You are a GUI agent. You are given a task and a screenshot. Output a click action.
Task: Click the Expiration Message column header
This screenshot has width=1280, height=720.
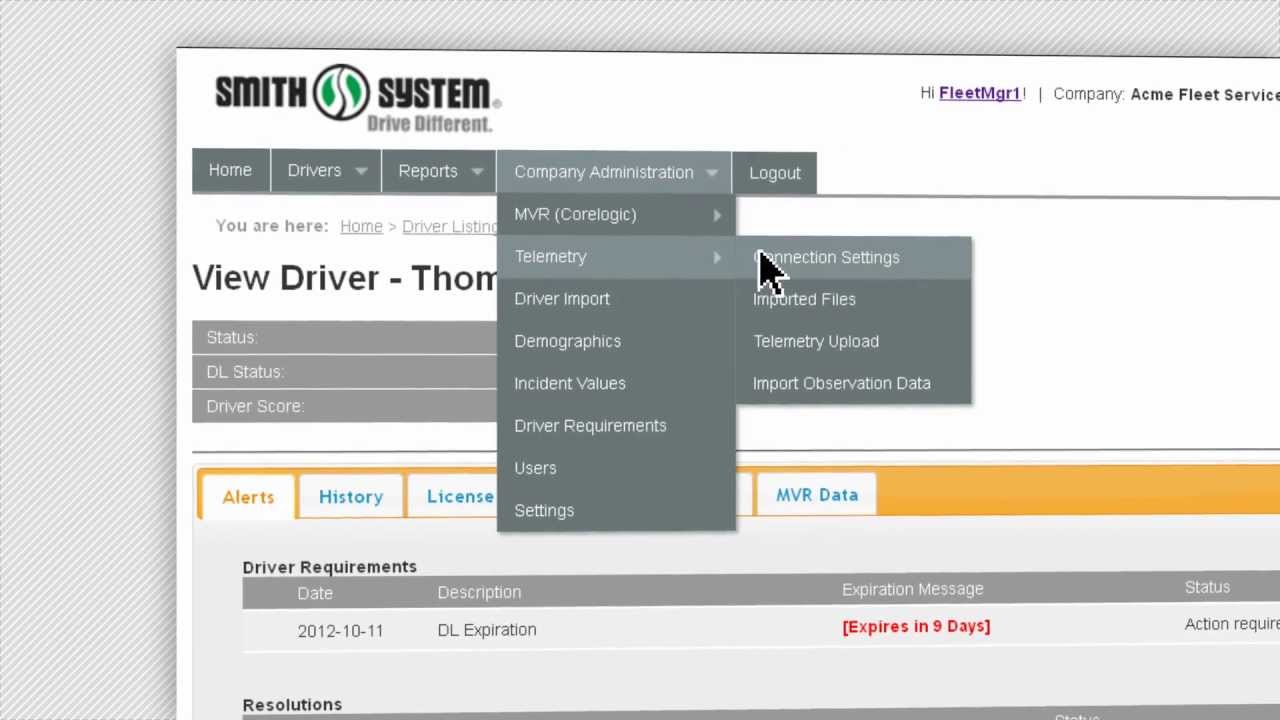coord(912,589)
